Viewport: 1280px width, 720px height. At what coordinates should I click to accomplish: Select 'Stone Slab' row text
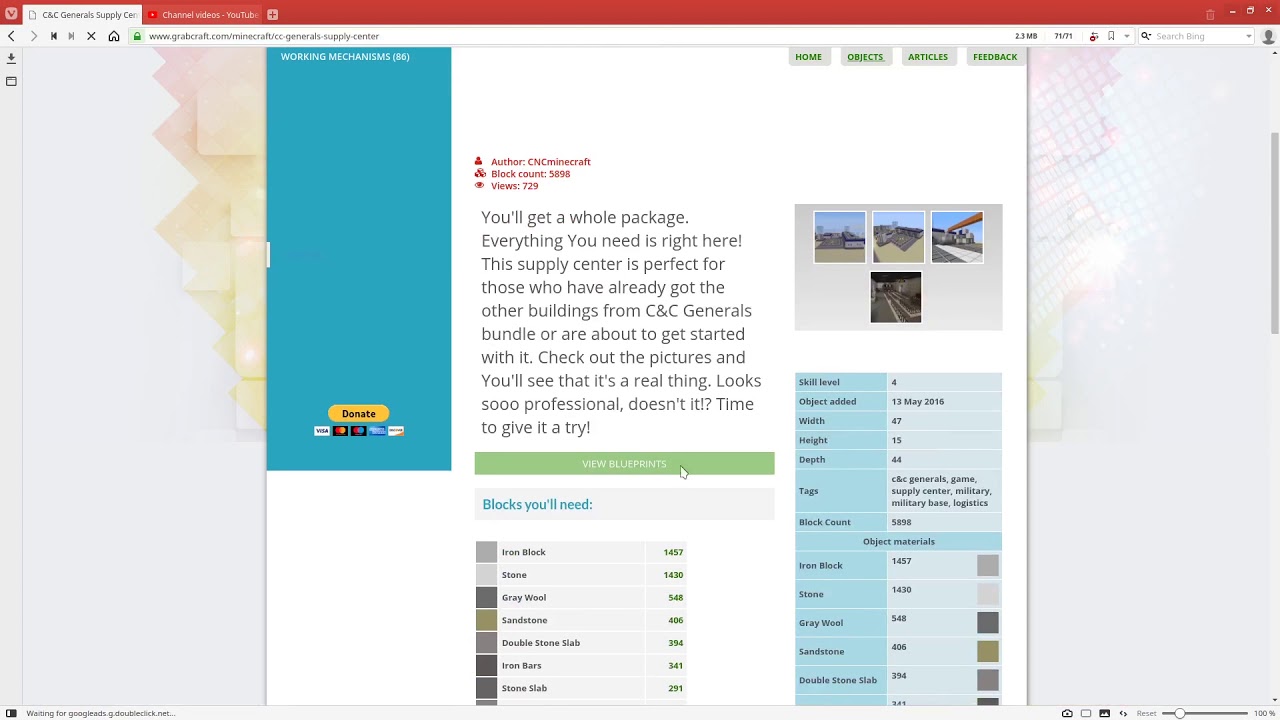[524, 688]
